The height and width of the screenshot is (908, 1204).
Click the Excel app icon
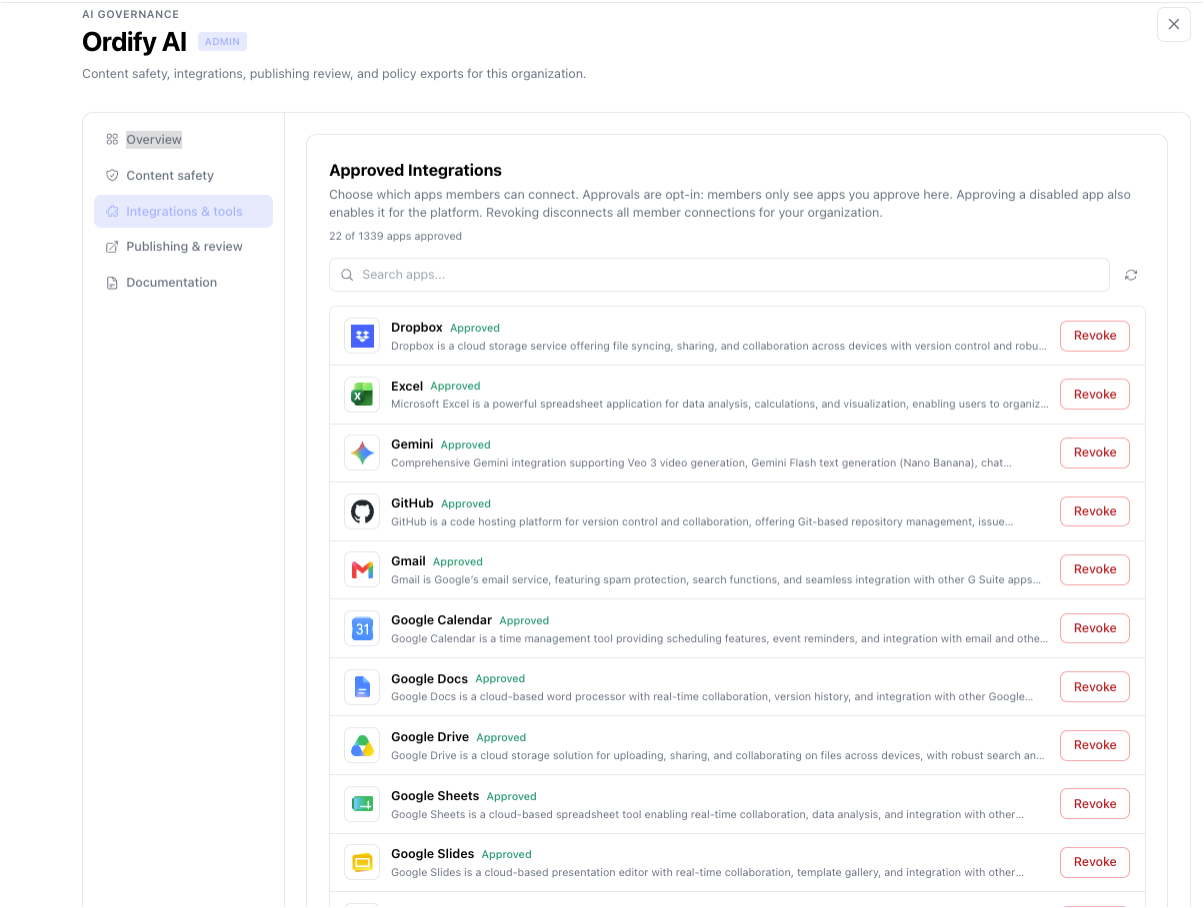coord(362,394)
